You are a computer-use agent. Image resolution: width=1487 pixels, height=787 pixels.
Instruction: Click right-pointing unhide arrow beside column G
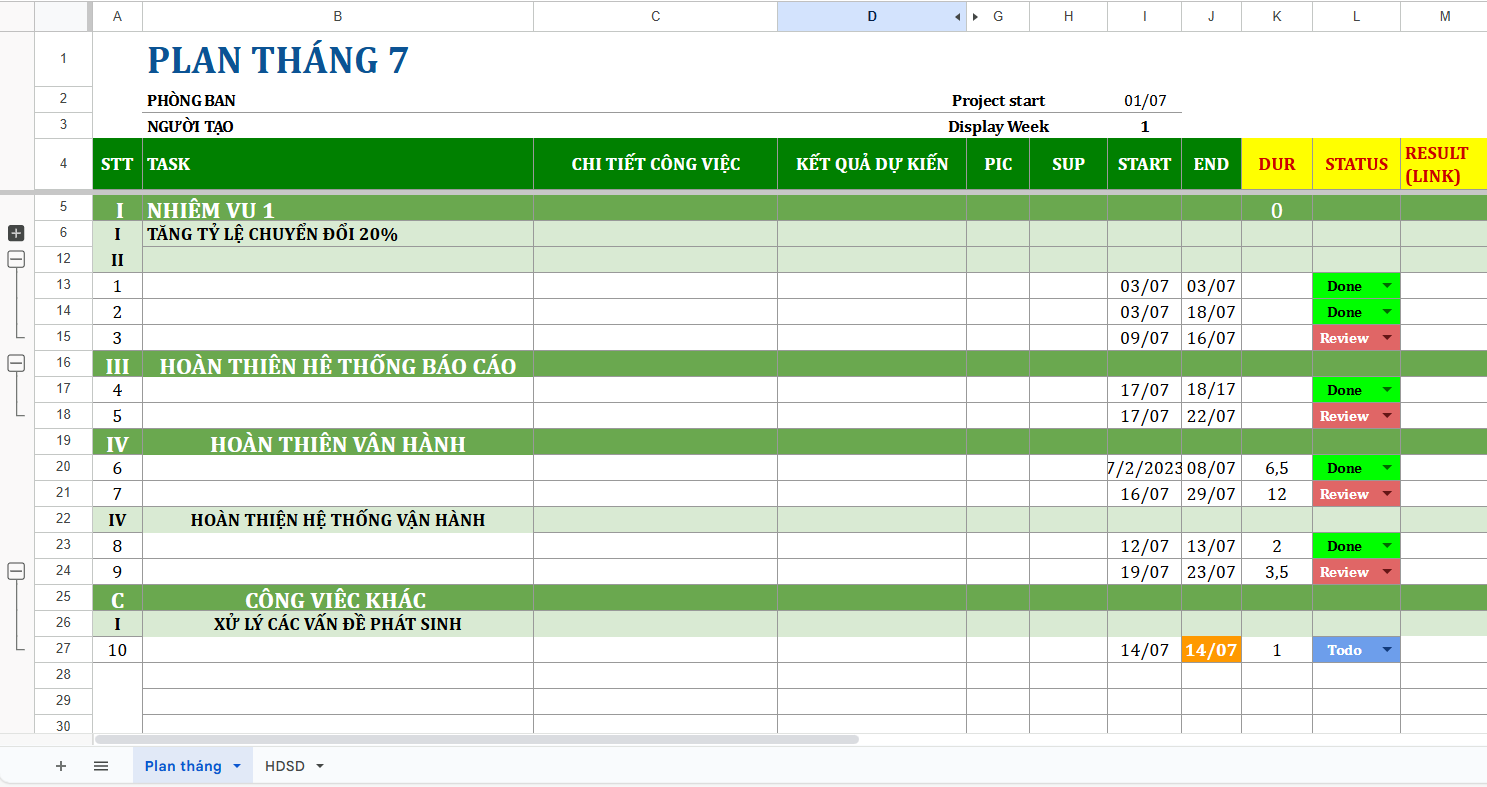(975, 17)
